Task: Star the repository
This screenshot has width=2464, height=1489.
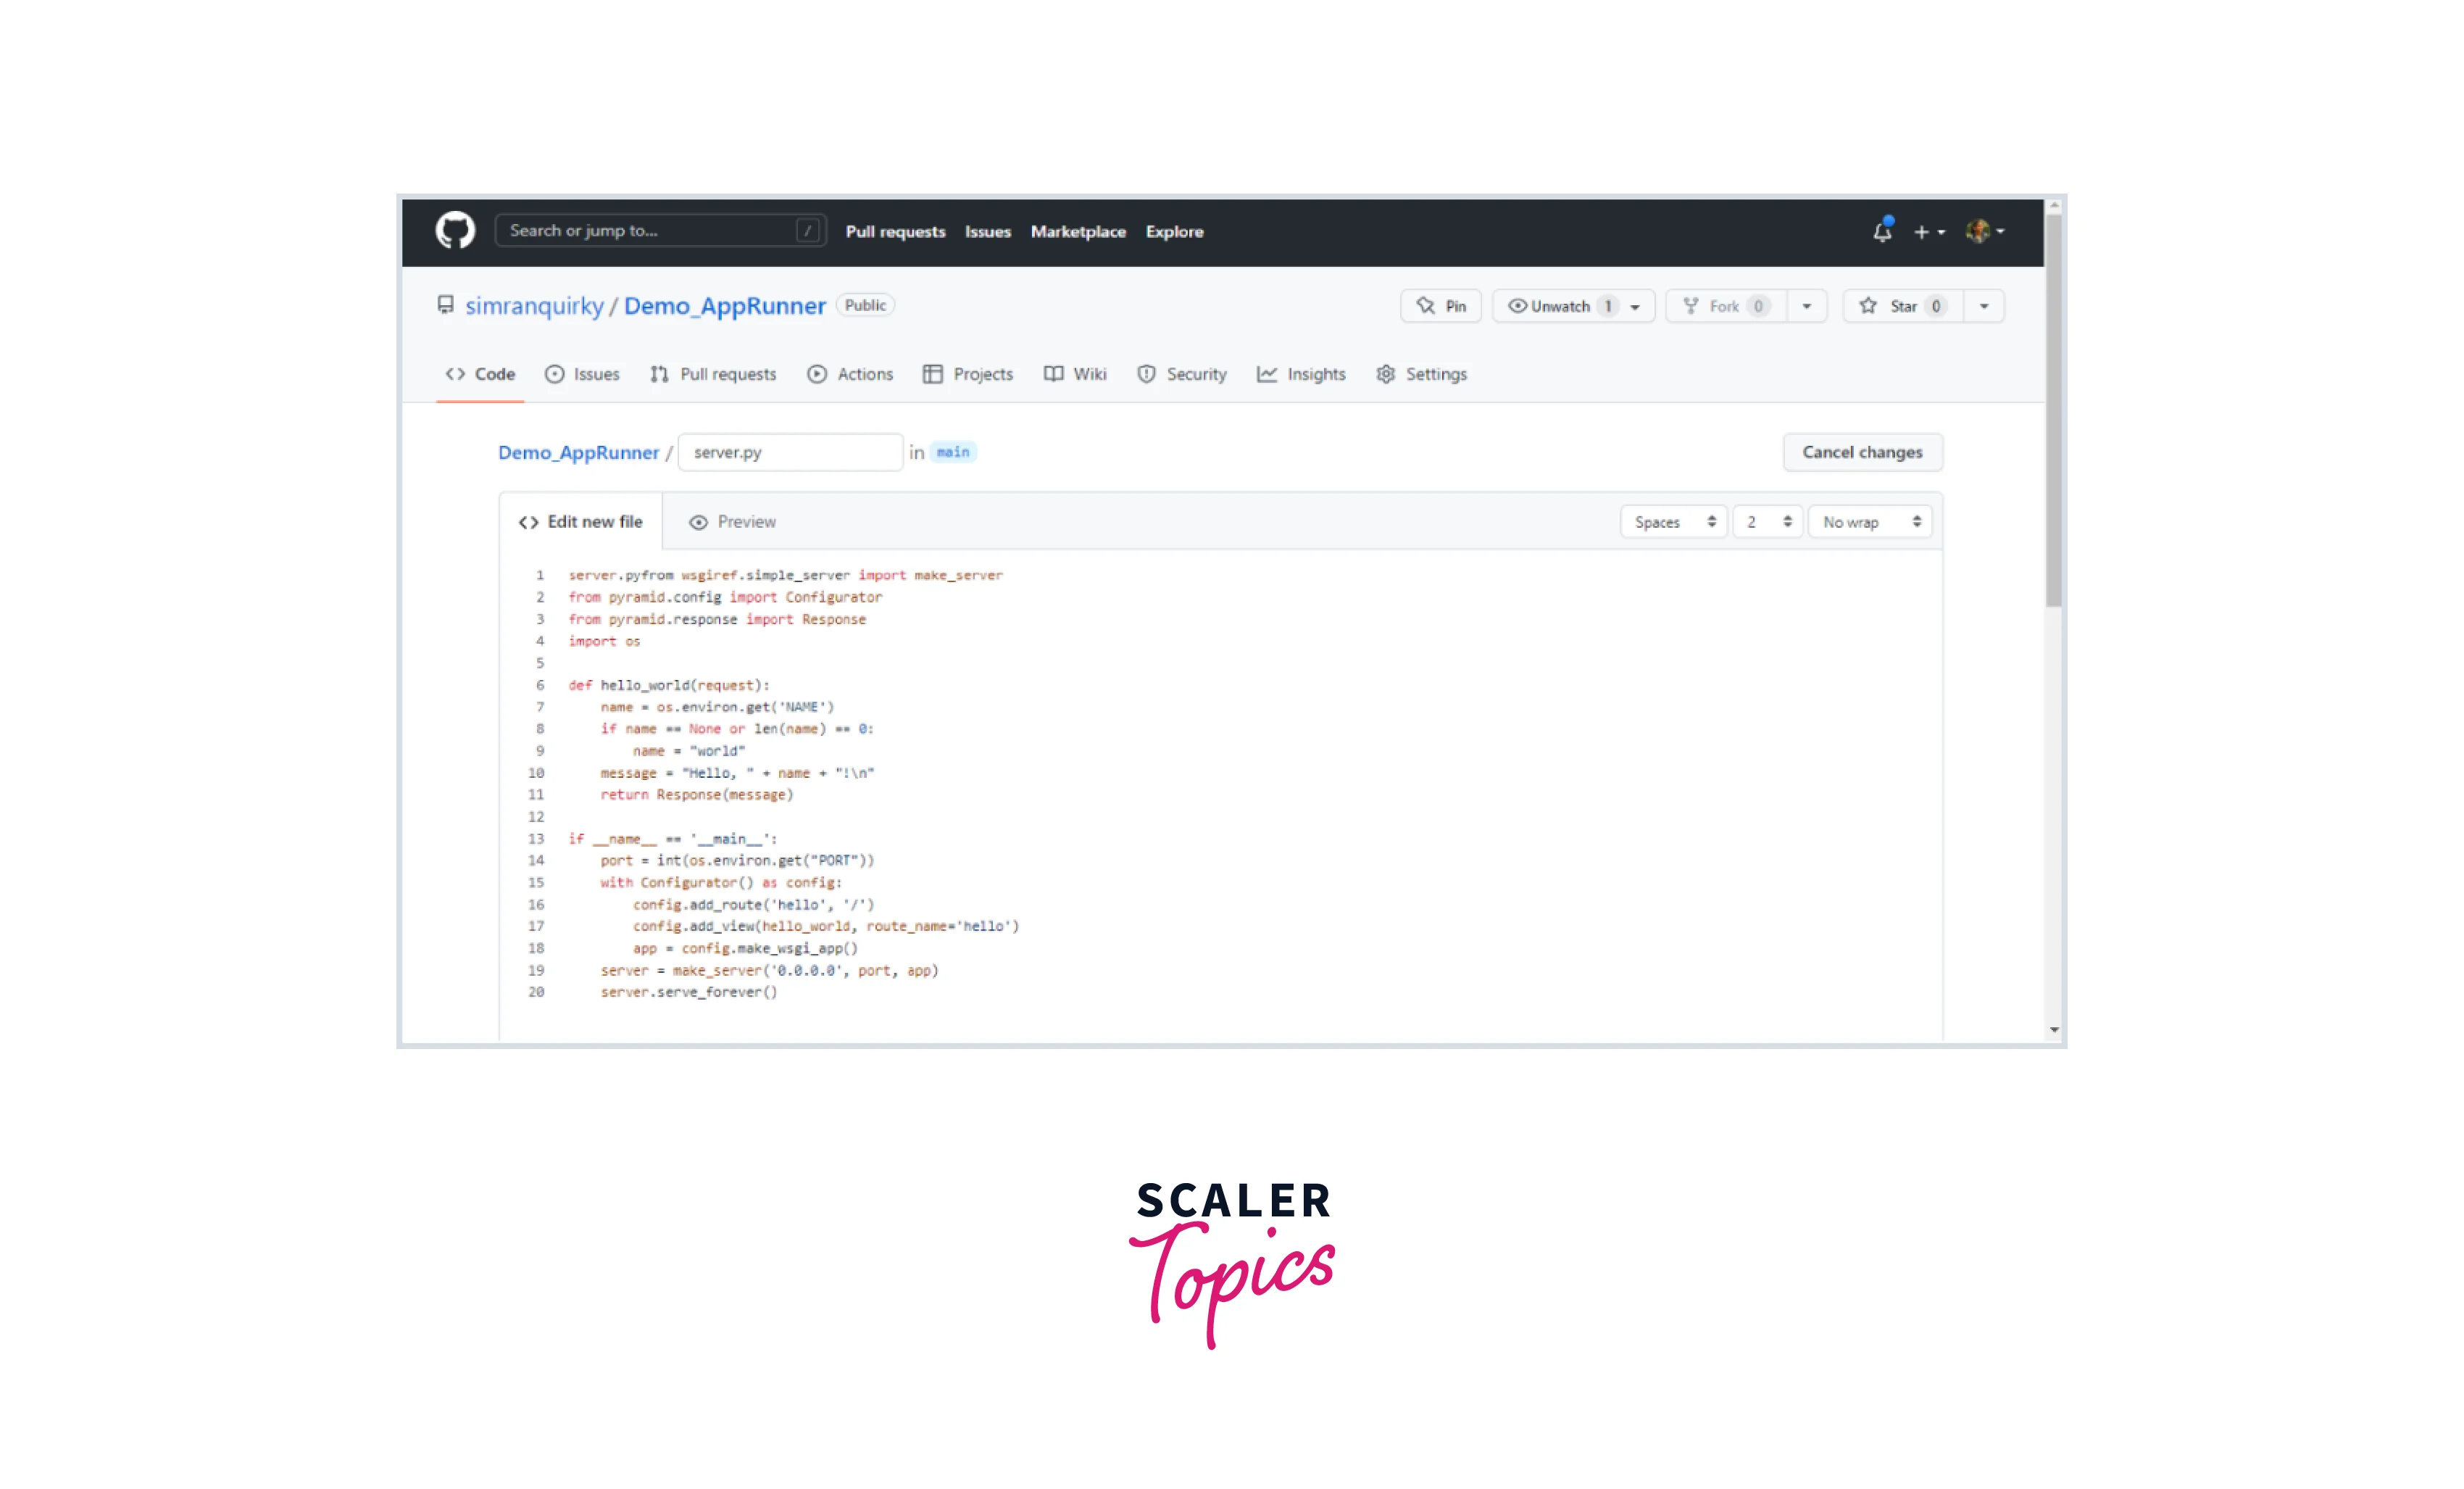Action: click(1901, 306)
